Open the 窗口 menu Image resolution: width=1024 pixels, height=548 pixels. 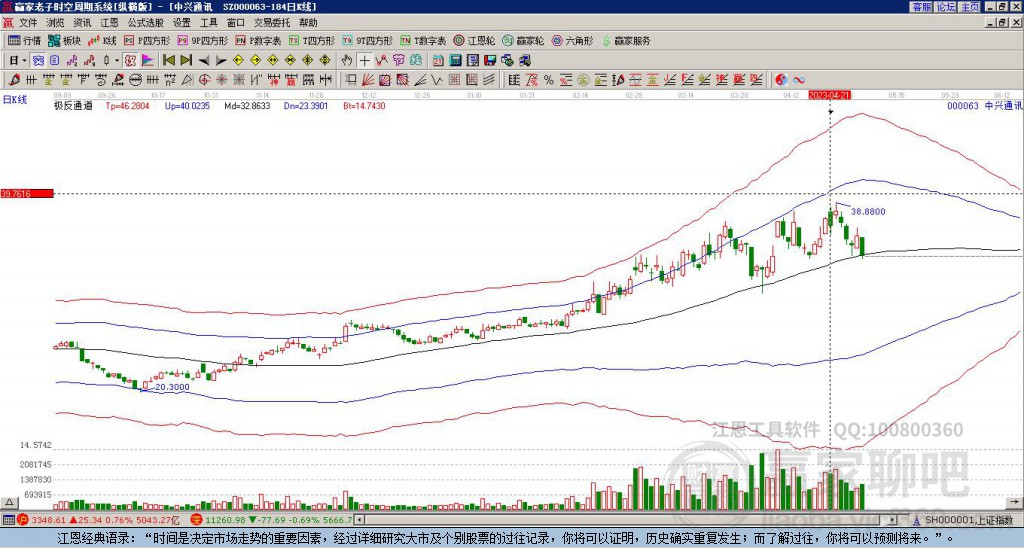tap(236, 23)
